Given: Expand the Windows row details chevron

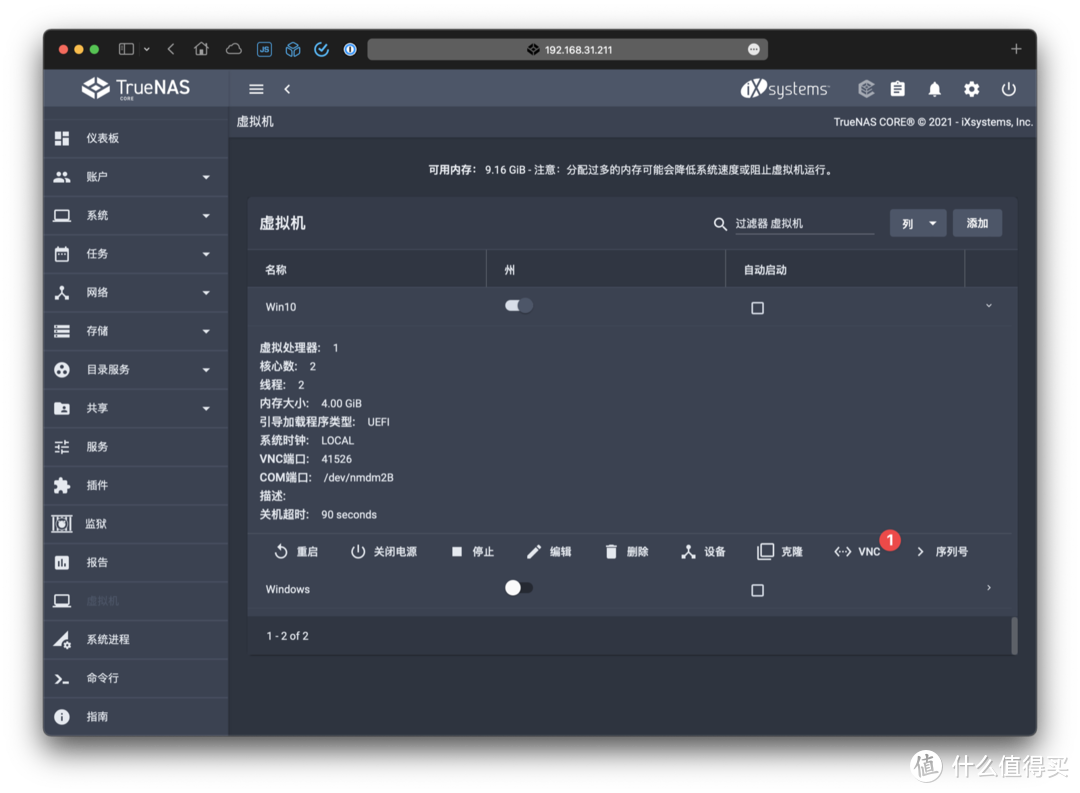Looking at the screenshot, I should click(988, 588).
